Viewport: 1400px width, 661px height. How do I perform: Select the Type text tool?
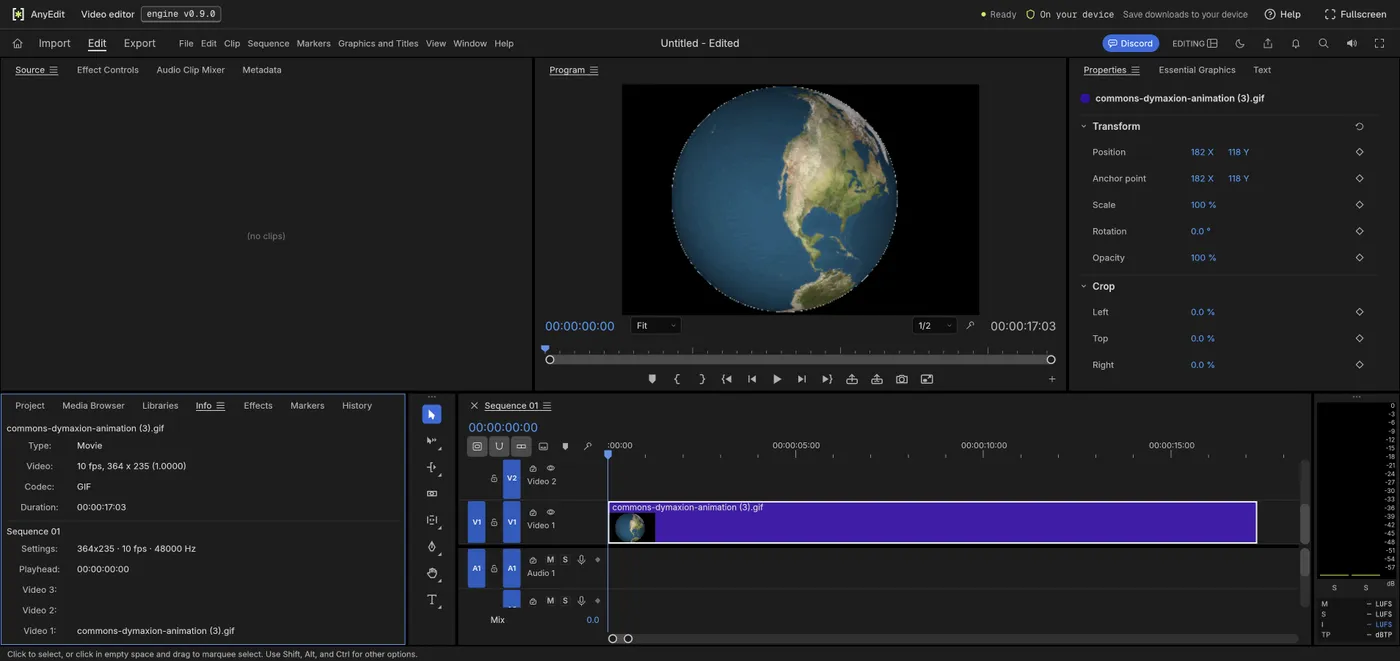pos(432,600)
